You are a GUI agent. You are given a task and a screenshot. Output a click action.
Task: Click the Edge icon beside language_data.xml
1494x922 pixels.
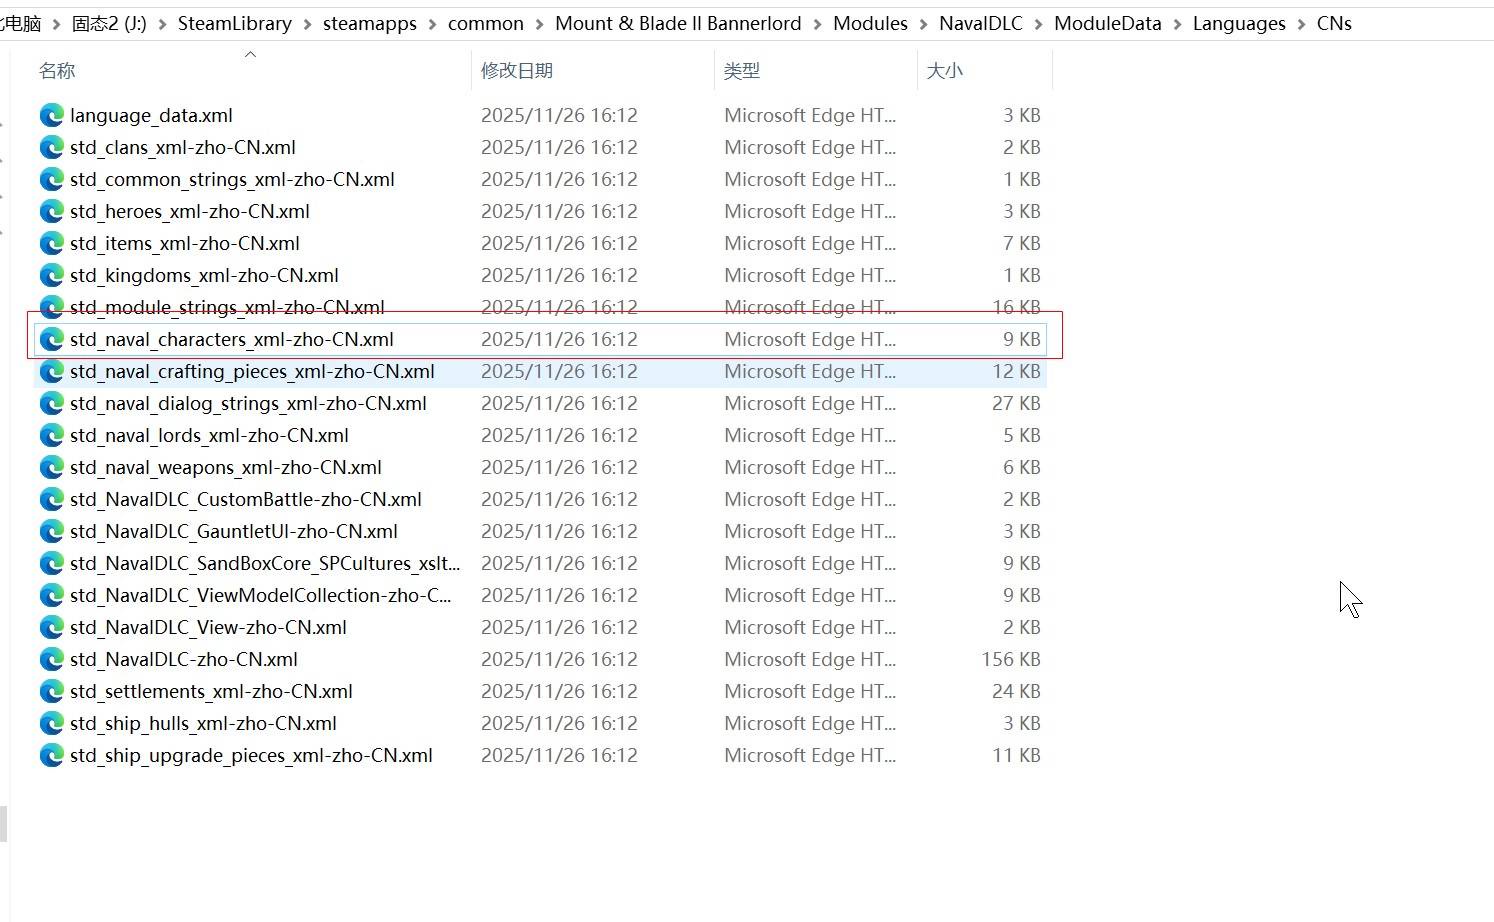pos(51,115)
